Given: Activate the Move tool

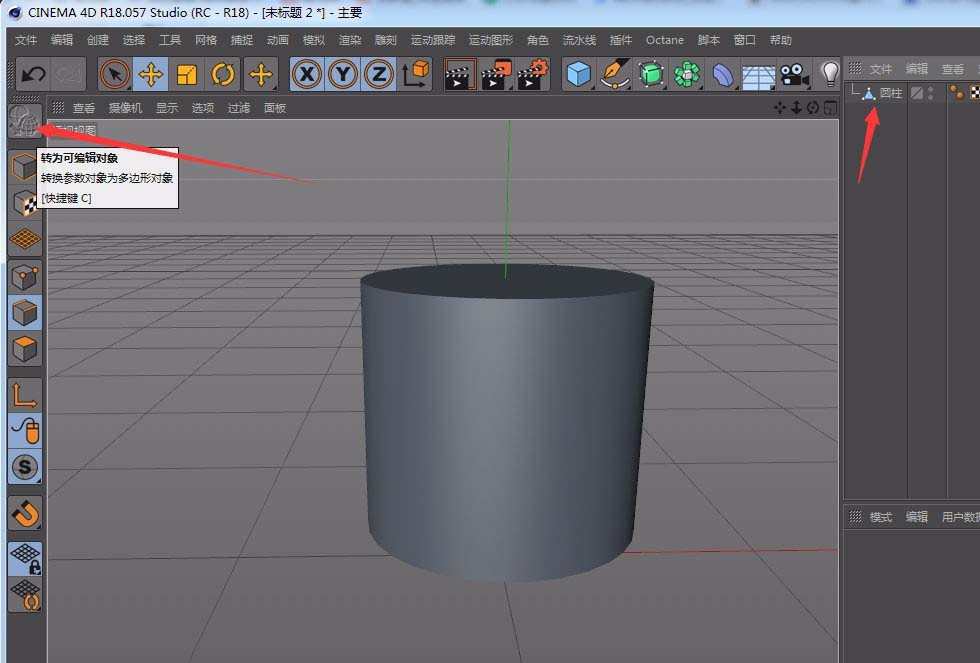Looking at the screenshot, I should pos(151,75).
